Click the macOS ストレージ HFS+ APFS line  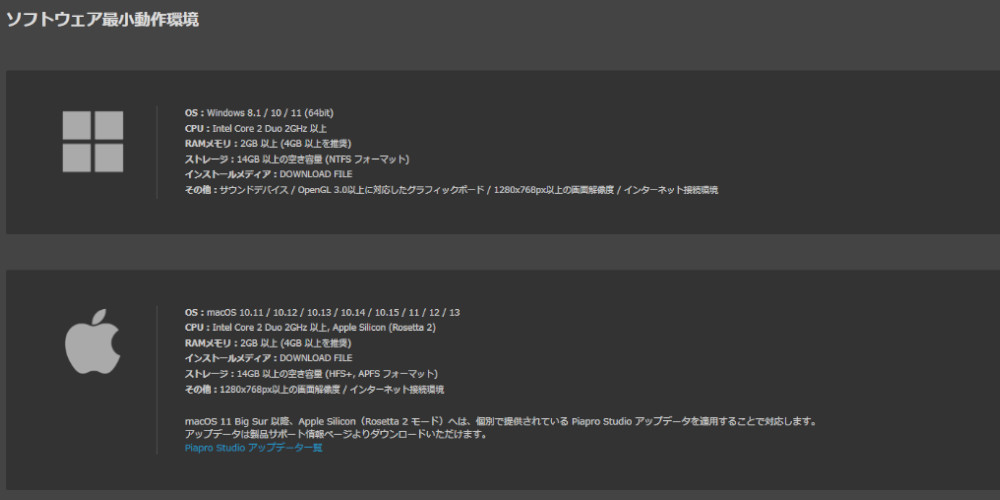(312, 374)
